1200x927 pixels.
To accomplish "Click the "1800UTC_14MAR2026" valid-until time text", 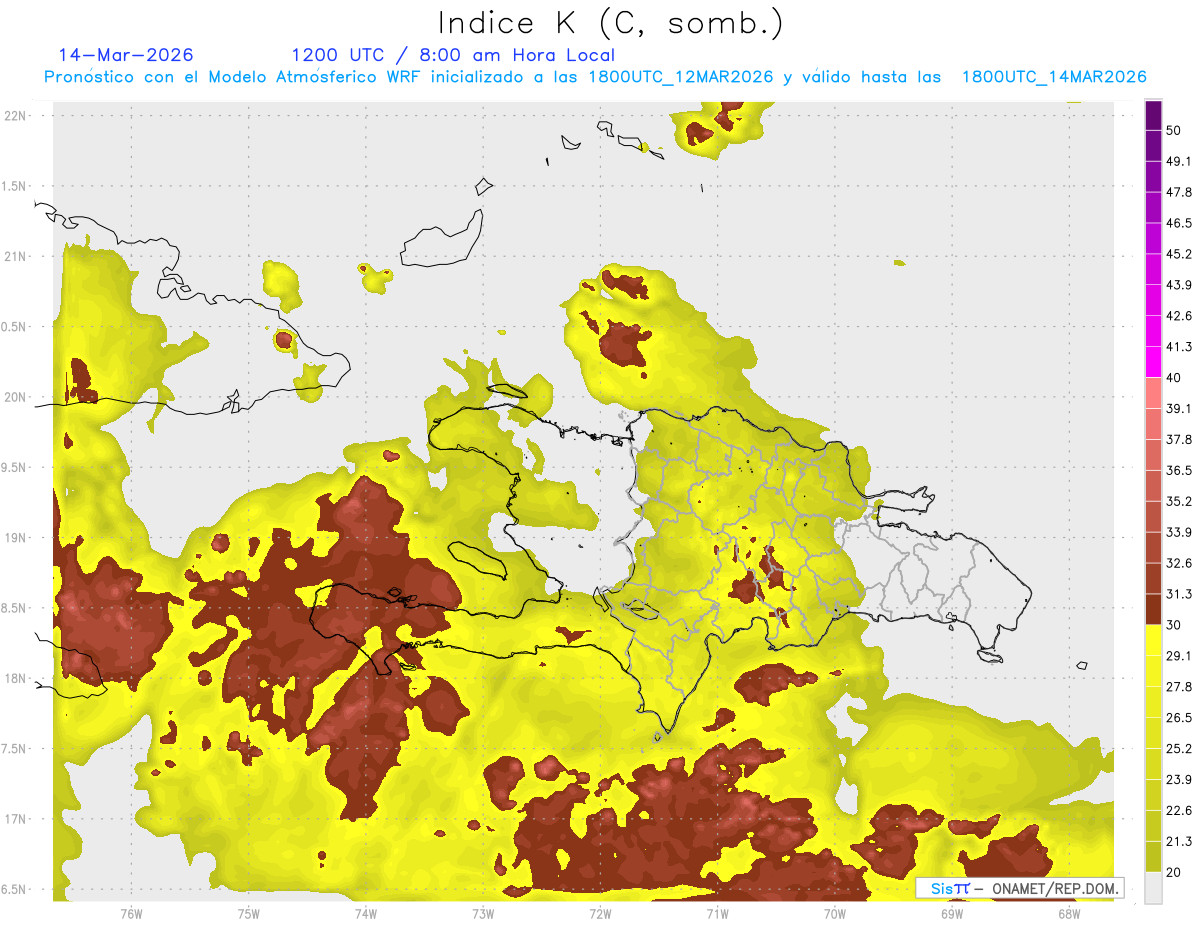I will coord(1053,77).
